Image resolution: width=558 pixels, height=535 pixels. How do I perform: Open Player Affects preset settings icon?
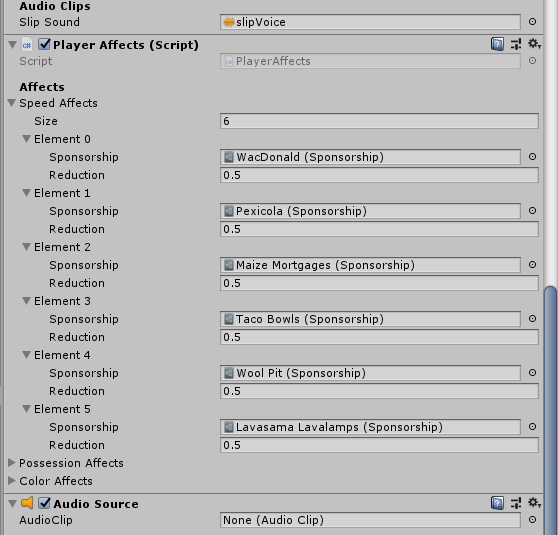point(516,44)
